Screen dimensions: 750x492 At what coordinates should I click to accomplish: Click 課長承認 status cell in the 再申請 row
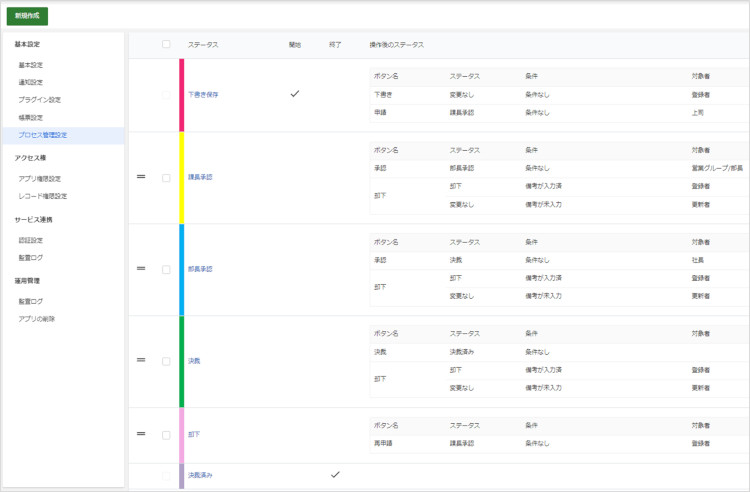[462, 443]
